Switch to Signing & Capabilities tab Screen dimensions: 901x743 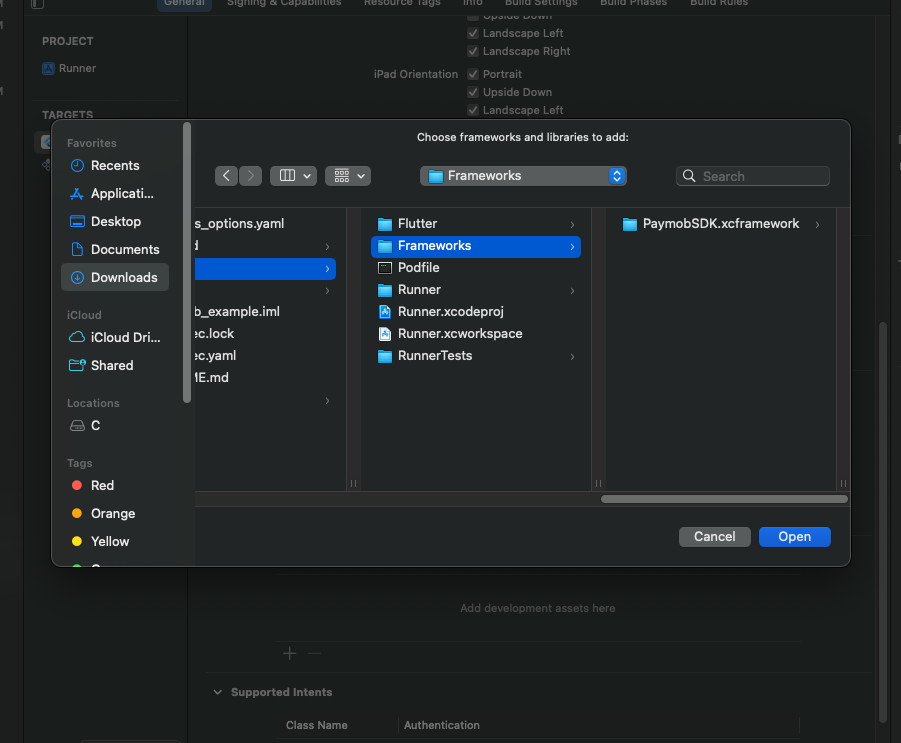click(284, 3)
